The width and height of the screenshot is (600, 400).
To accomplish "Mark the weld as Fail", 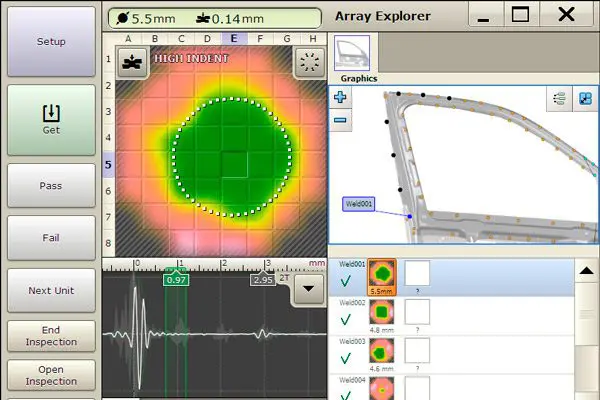I will pos(50,238).
